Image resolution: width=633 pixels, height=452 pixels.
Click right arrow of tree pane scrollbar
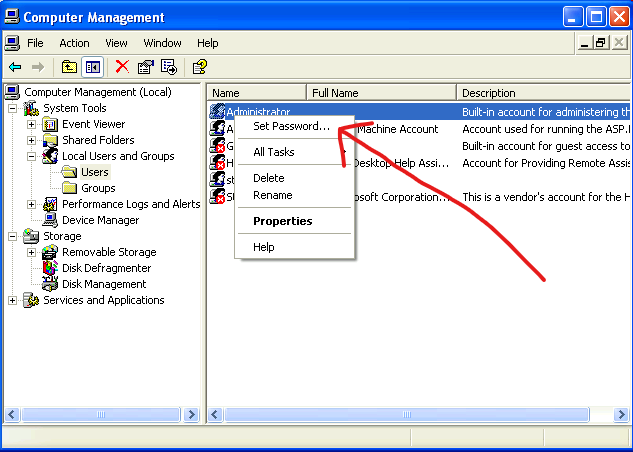(191, 414)
